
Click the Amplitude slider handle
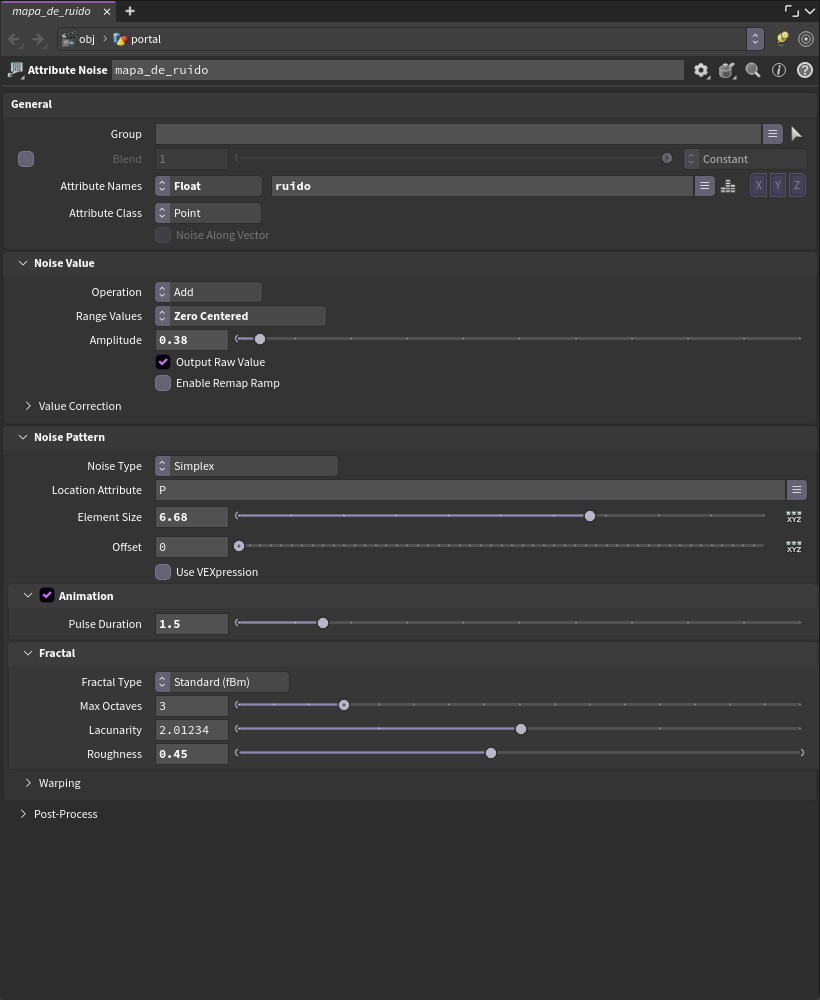pyautogui.click(x=260, y=339)
